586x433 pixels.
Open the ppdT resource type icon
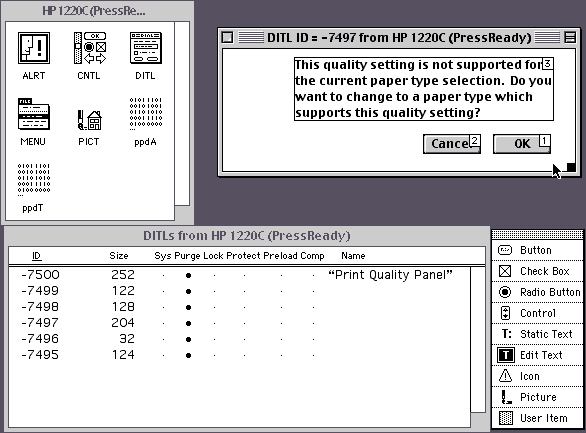[x=34, y=180]
